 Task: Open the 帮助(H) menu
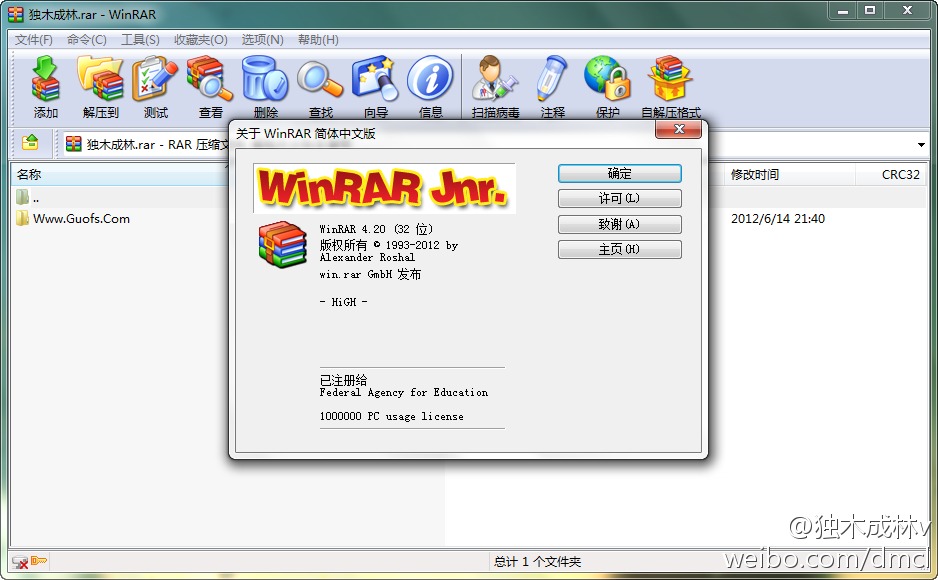click(x=318, y=39)
